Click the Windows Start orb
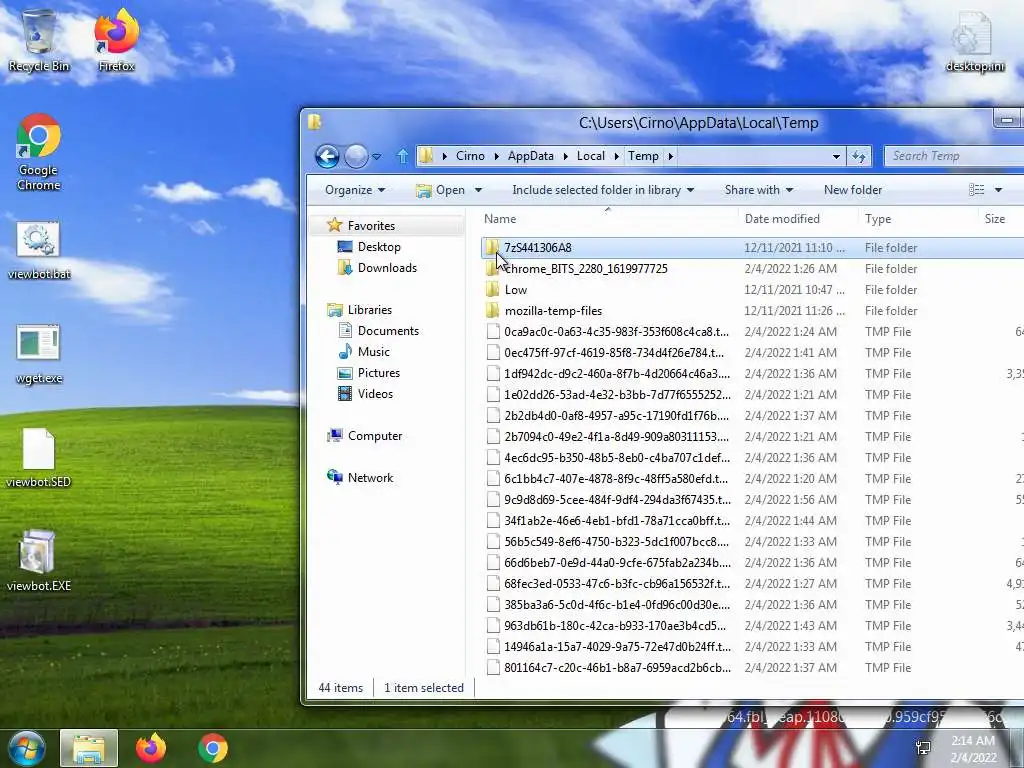Screen dimensions: 1024x768 point(26,748)
